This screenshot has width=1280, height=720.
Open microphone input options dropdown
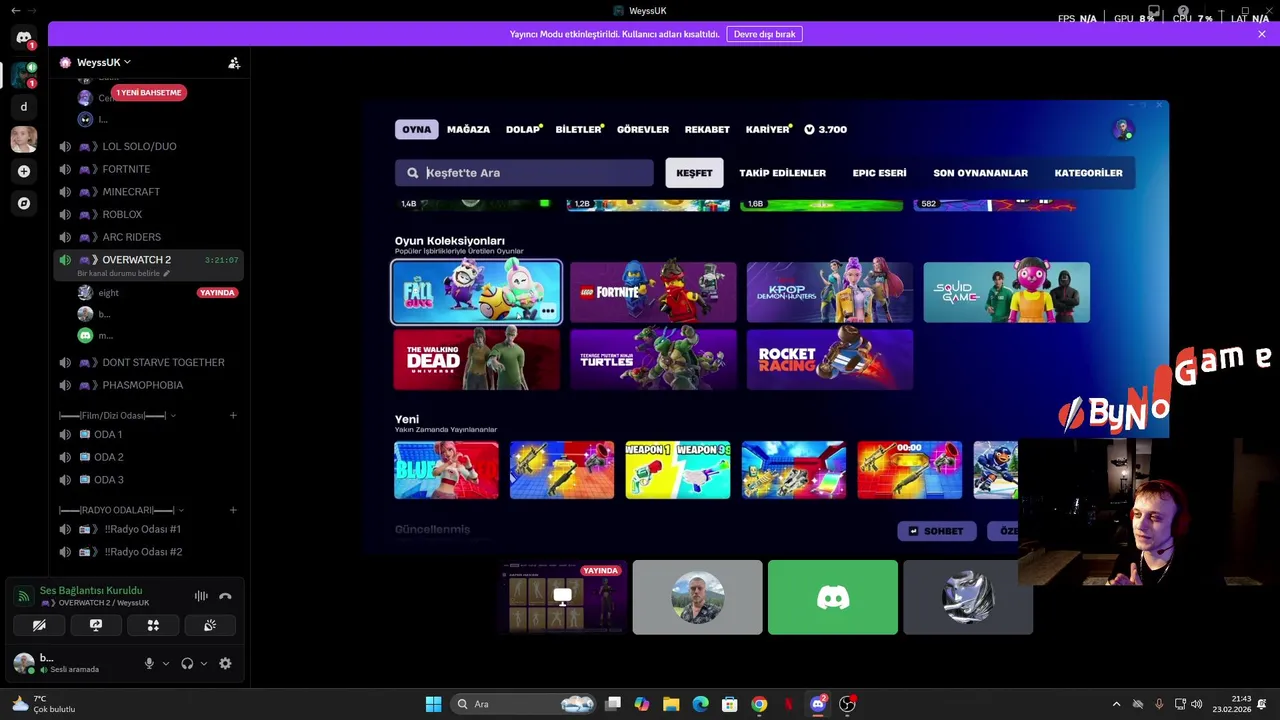point(166,663)
